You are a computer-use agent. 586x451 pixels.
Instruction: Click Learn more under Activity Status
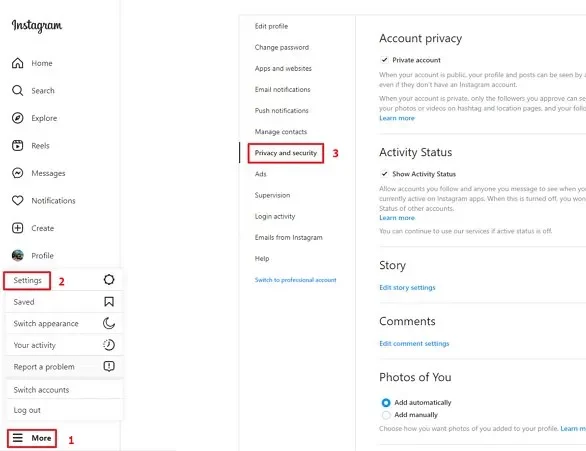[x=397, y=218]
